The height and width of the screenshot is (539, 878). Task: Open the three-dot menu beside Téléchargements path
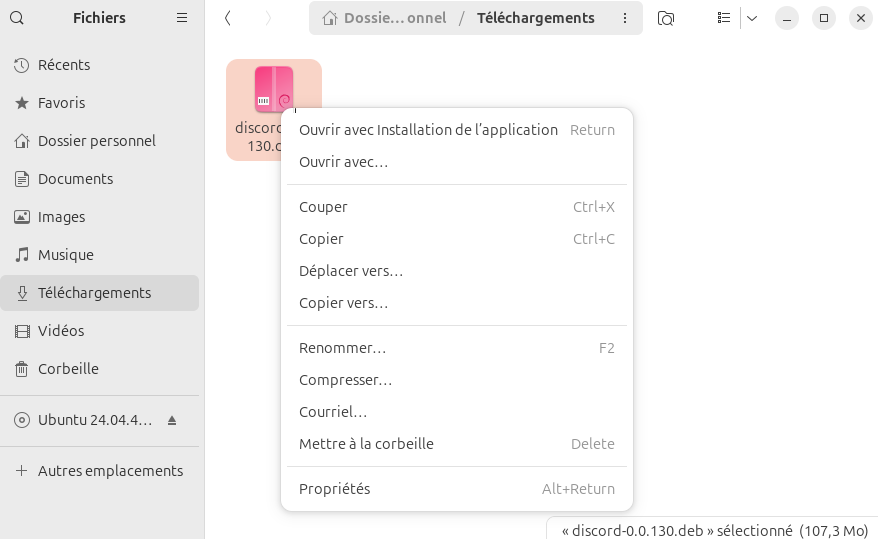(625, 18)
